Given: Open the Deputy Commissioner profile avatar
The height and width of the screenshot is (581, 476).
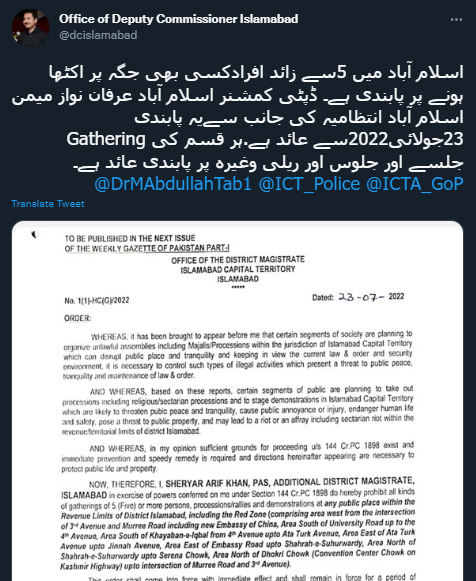Looking at the screenshot, I should pos(30,27).
